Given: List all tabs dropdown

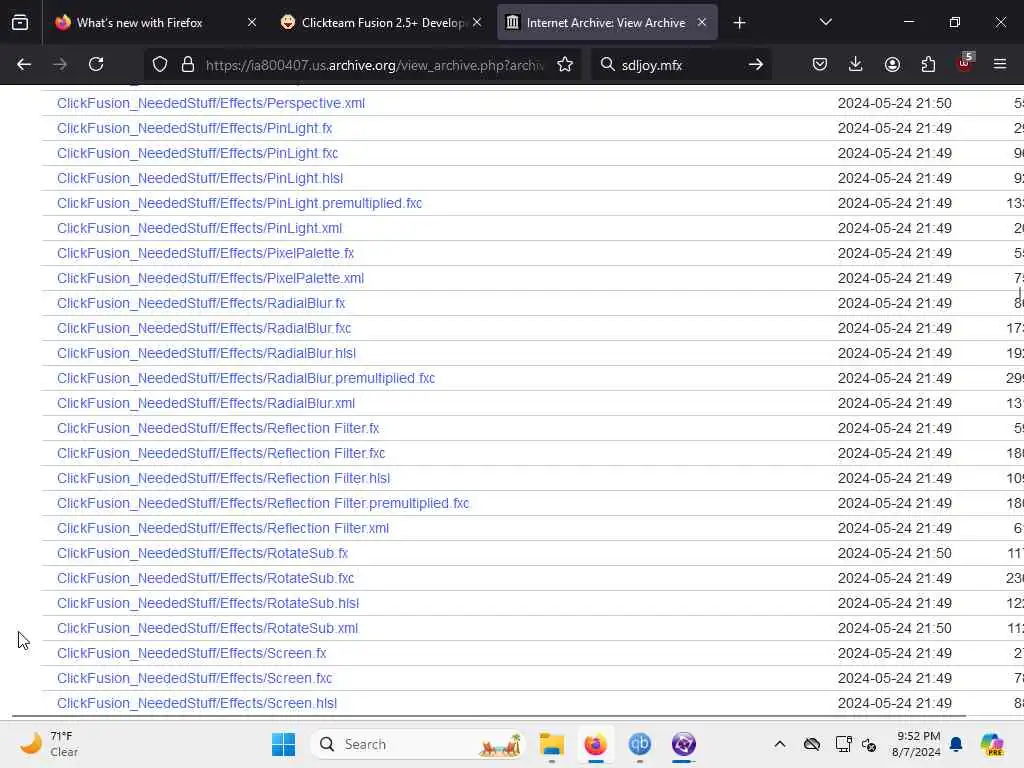Looking at the screenshot, I should point(825,22).
